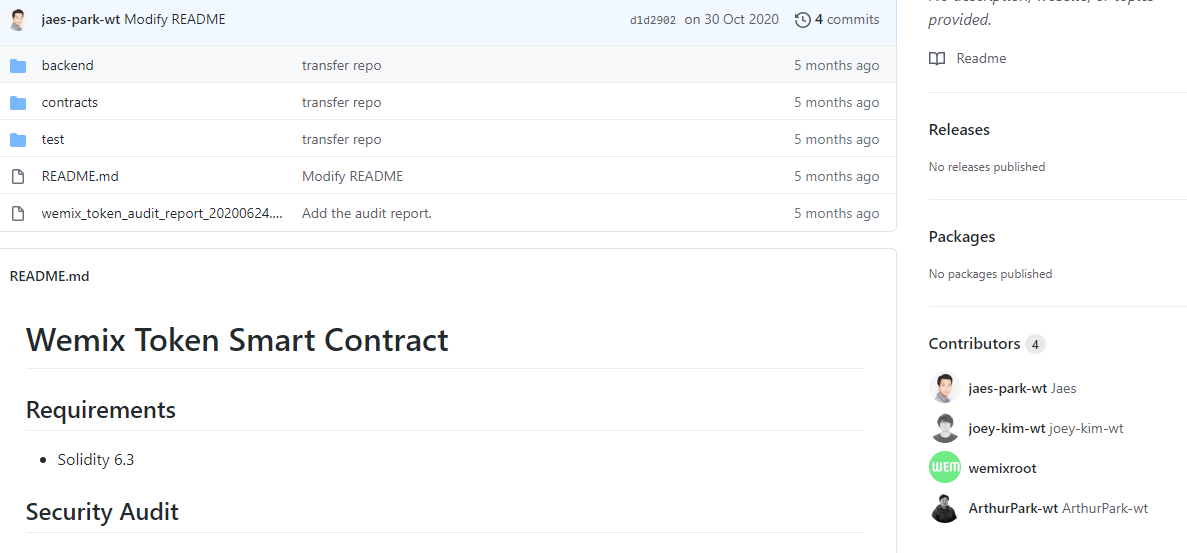Open ArthurPark-wt contributor profile name

tap(1013, 508)
